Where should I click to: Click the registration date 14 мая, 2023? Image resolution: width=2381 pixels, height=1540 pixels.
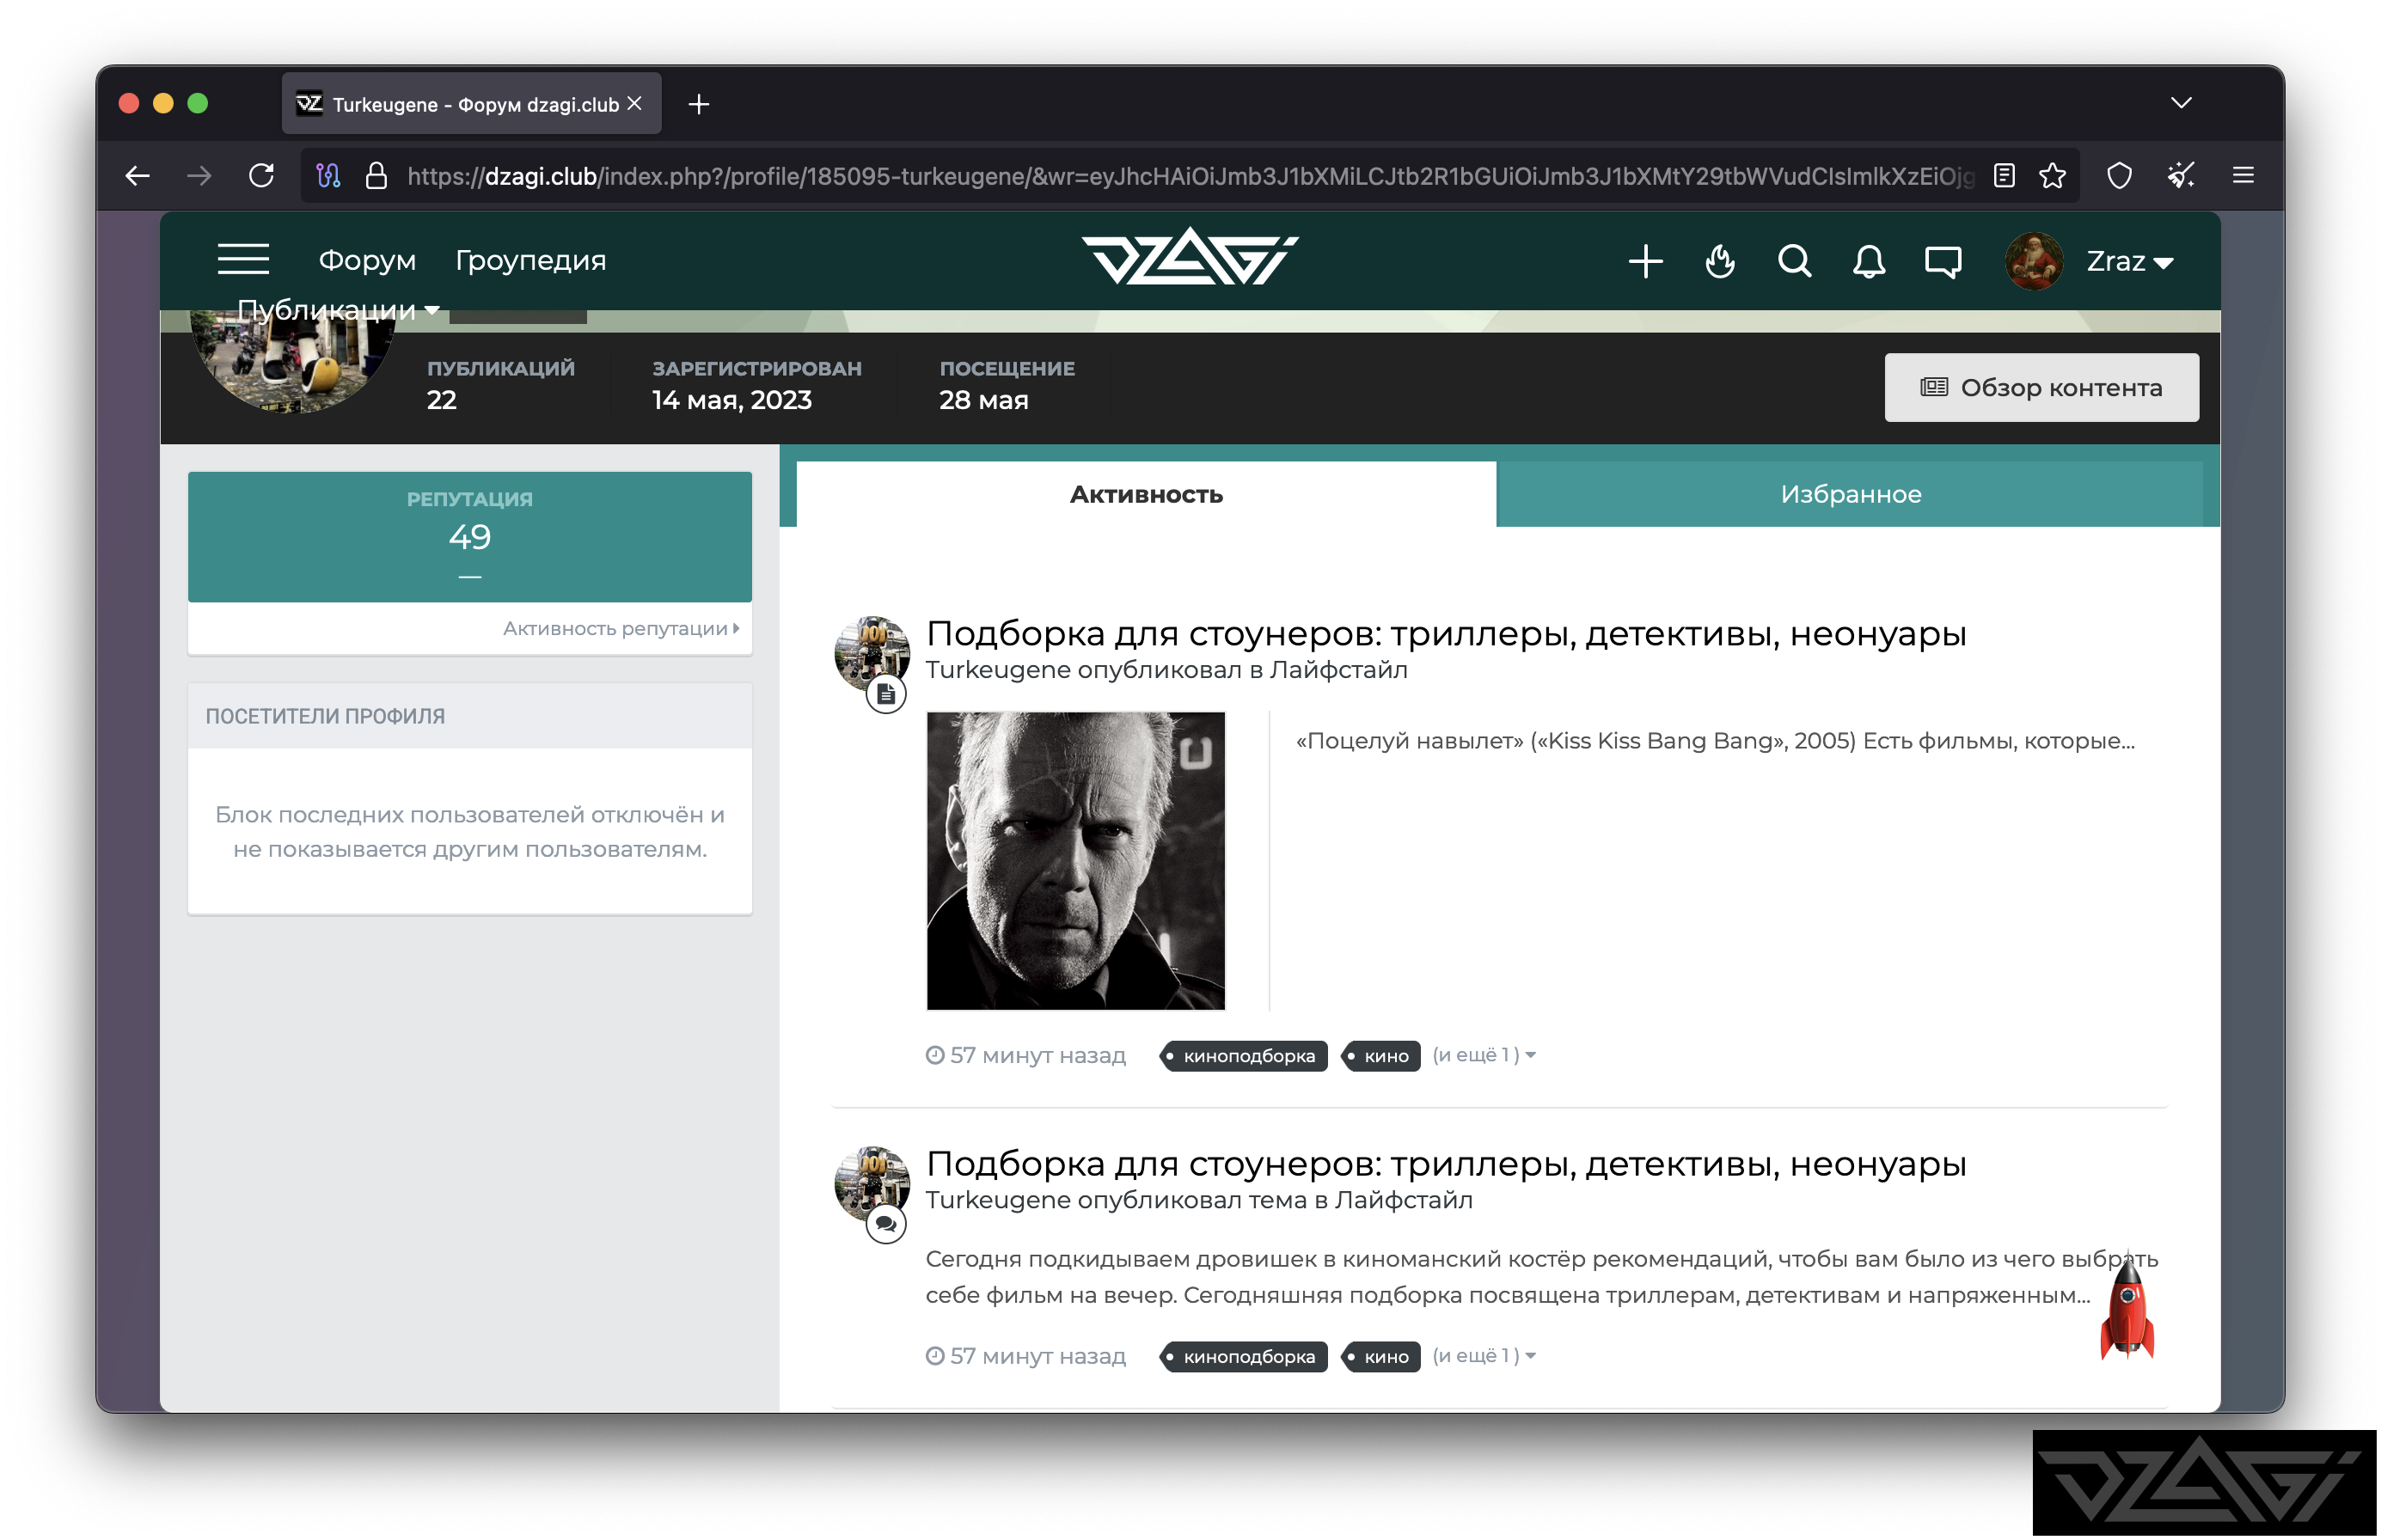[731, 400]
